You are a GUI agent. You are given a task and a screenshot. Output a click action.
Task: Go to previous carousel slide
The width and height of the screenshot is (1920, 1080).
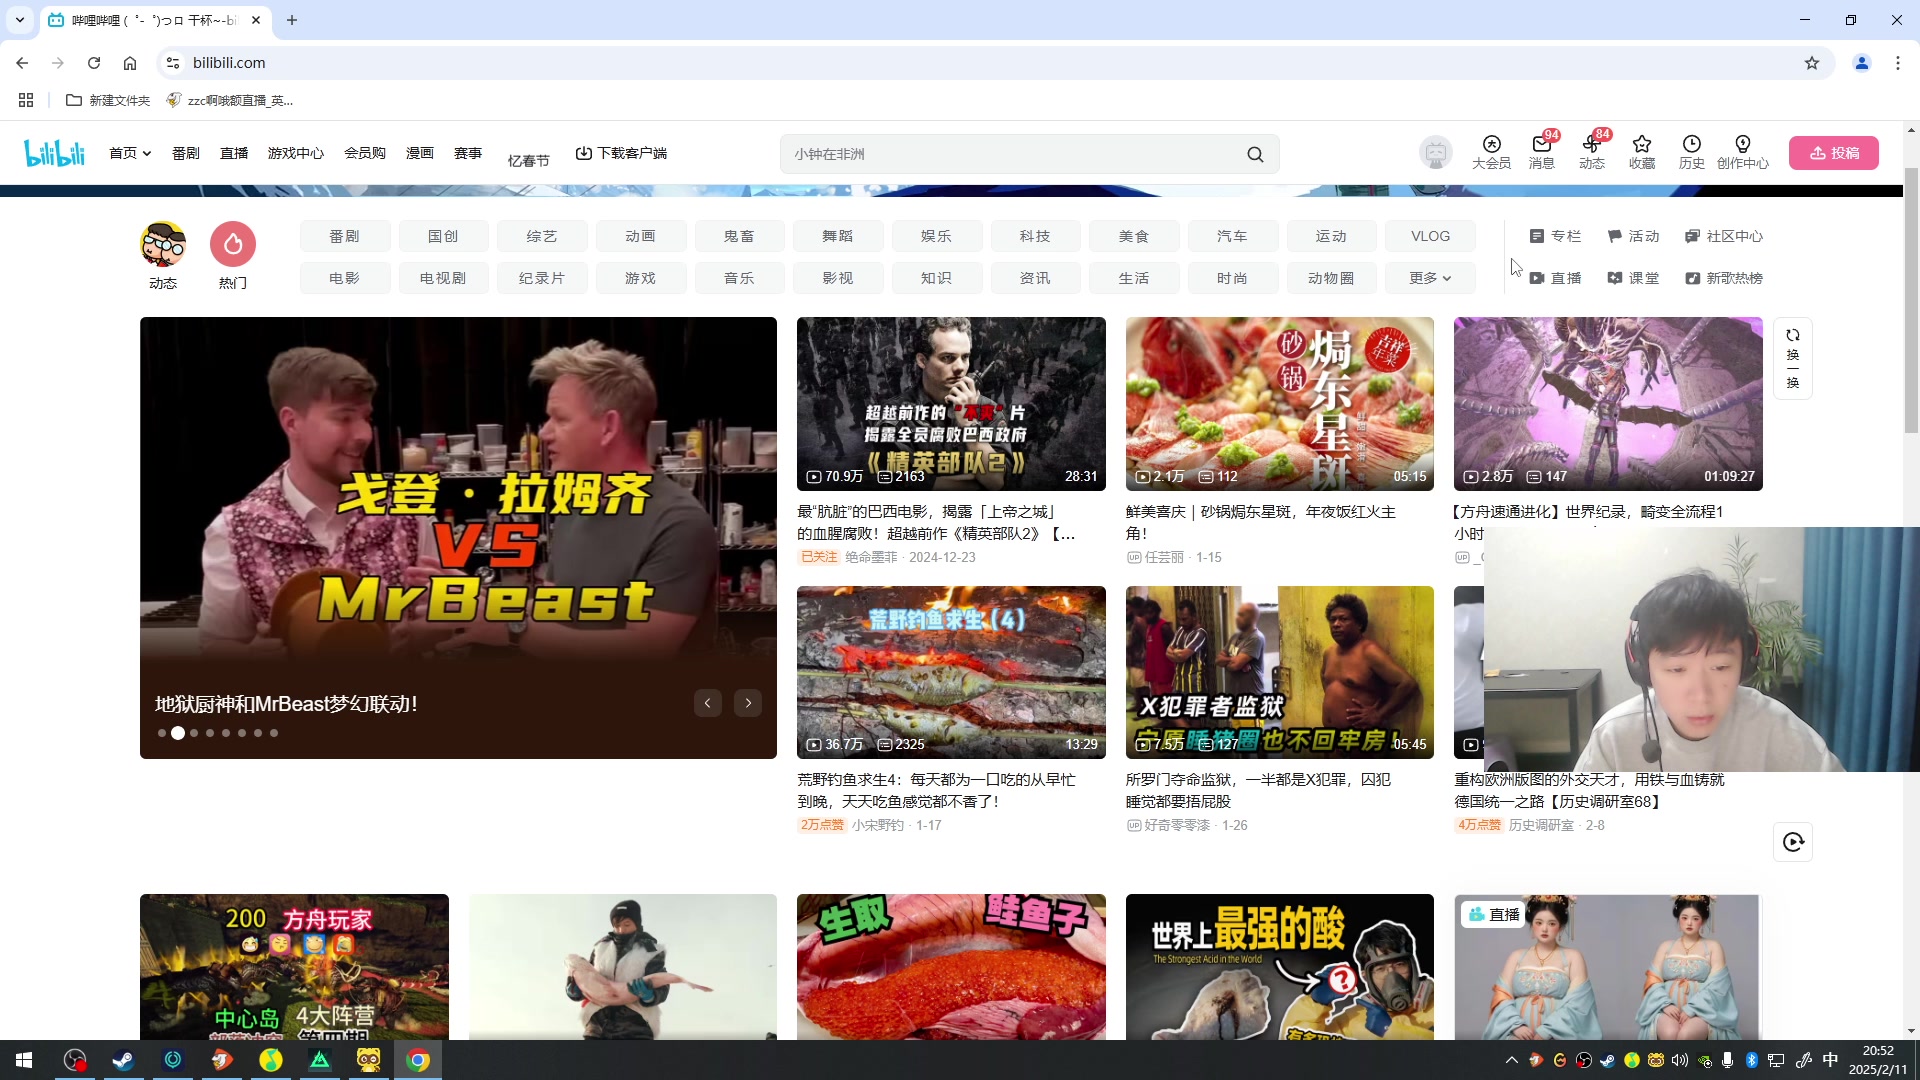click(x=707, y=703)
